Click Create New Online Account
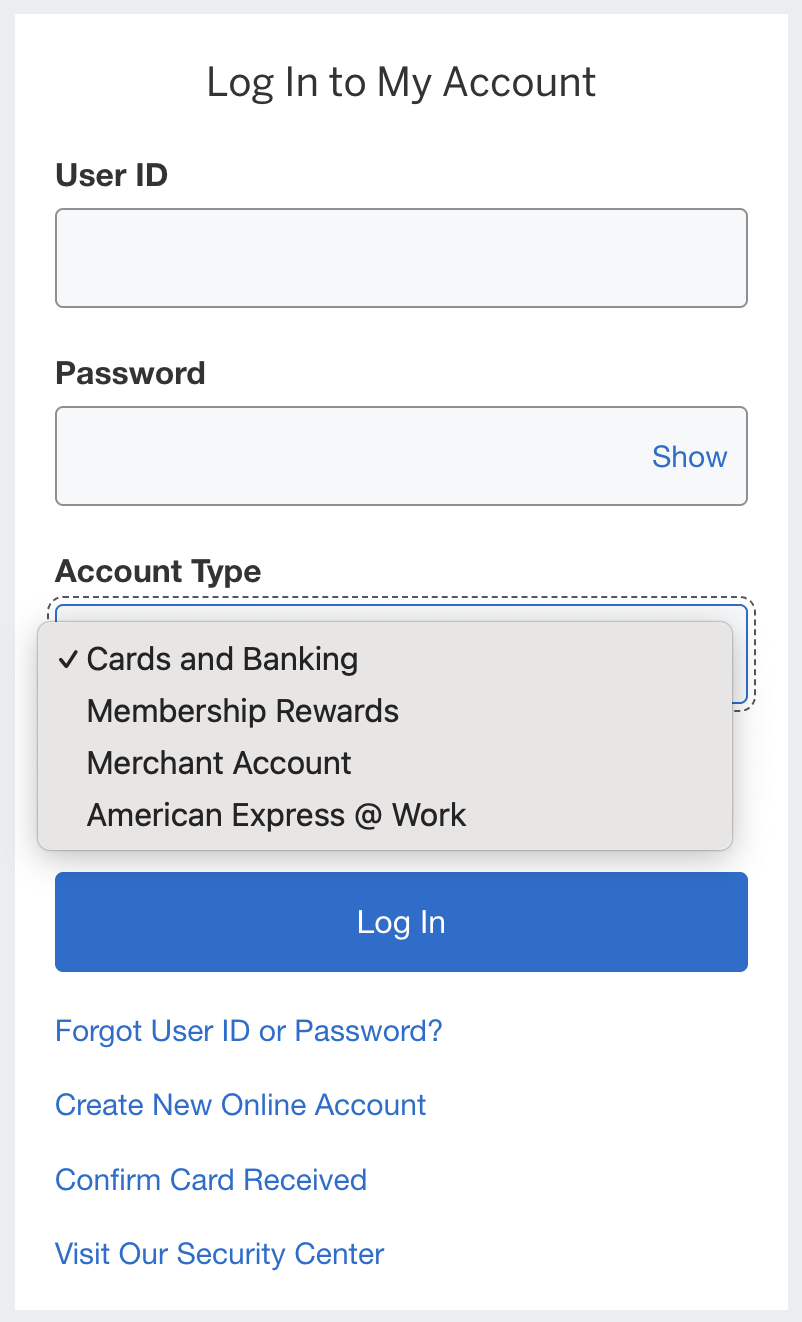This screenshot has height=1322, width=802. [240, 1104]
